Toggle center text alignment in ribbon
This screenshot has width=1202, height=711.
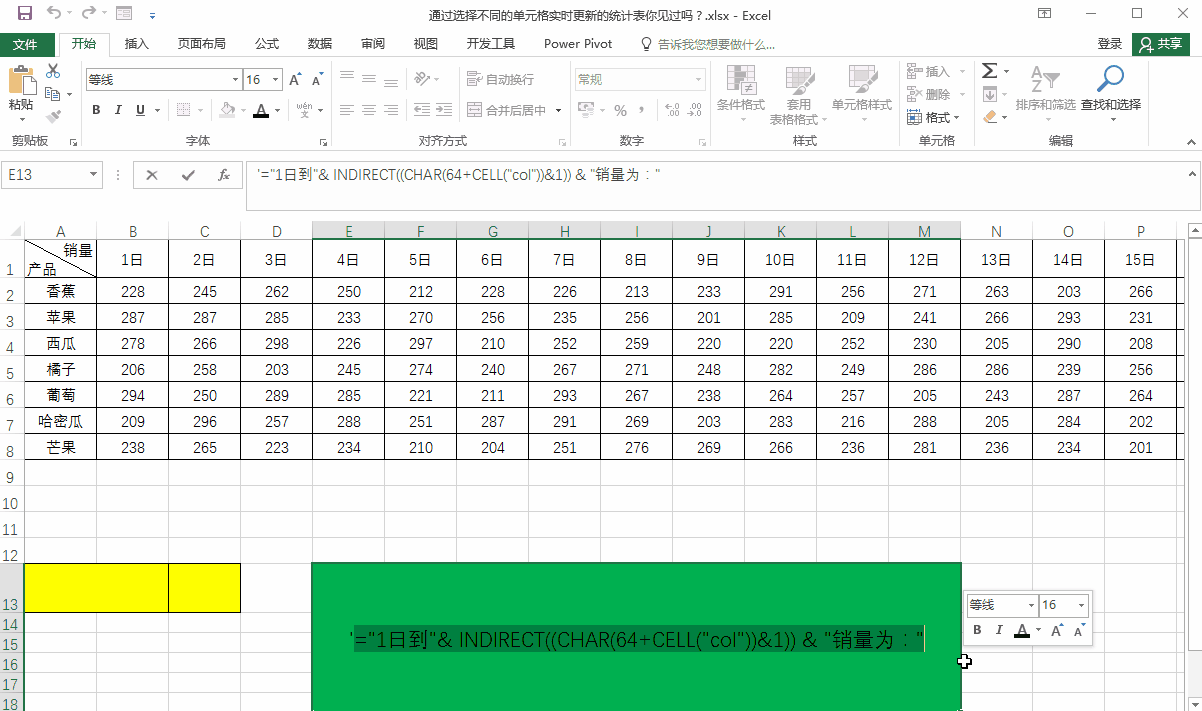(x=369, y=110)
